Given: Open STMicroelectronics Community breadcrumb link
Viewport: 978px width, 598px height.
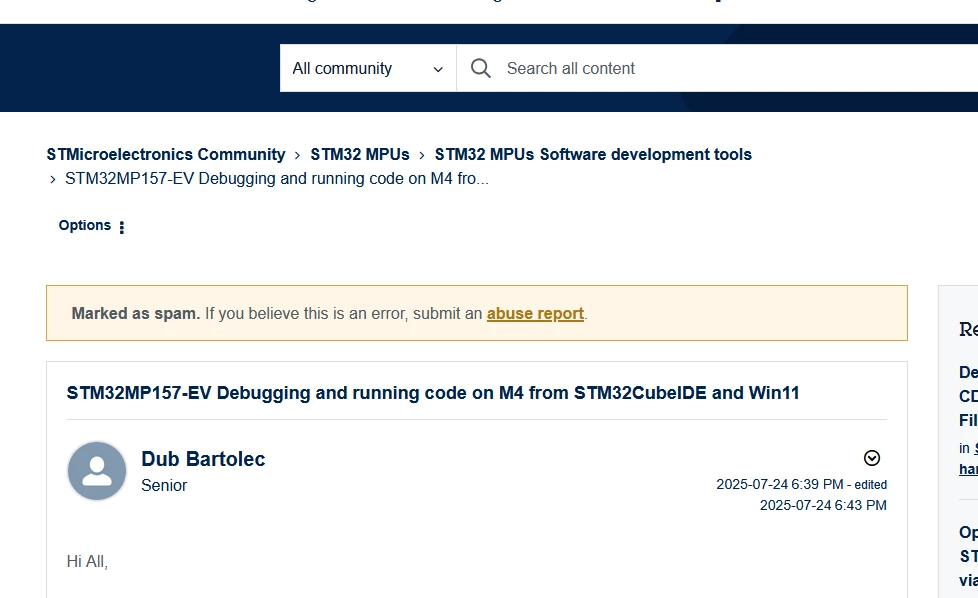Looking at the screenshot, I should tap(166, 154).
